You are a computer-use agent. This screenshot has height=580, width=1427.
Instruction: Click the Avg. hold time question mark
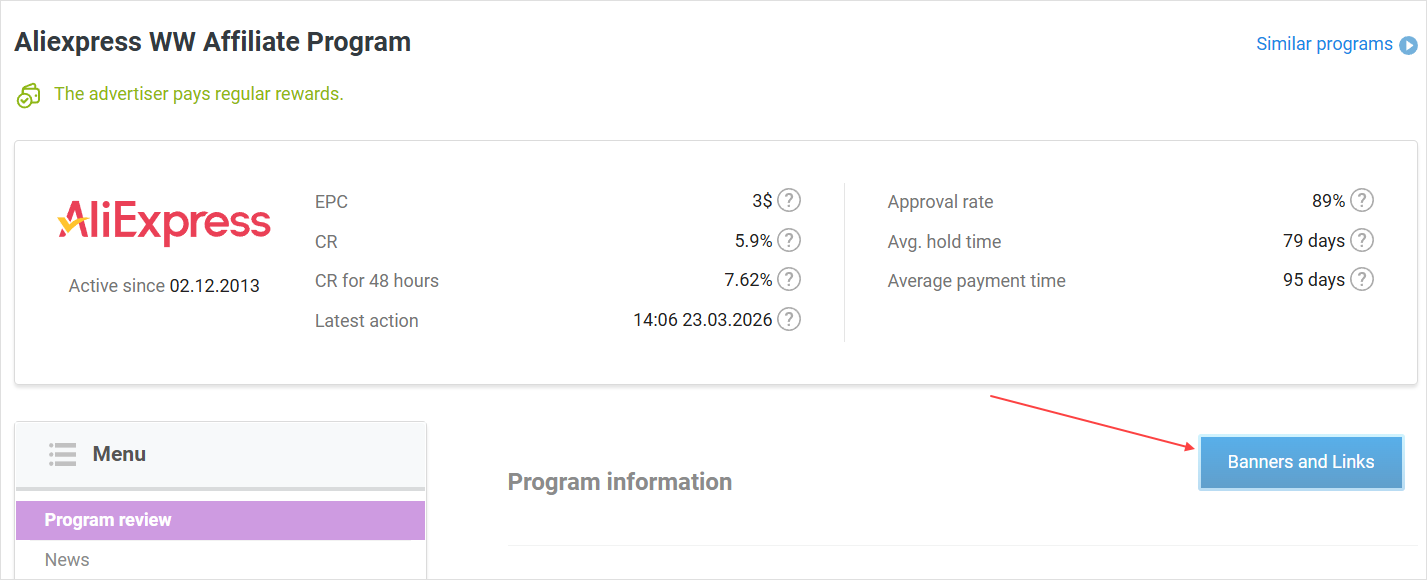[x=1361, y=241]
